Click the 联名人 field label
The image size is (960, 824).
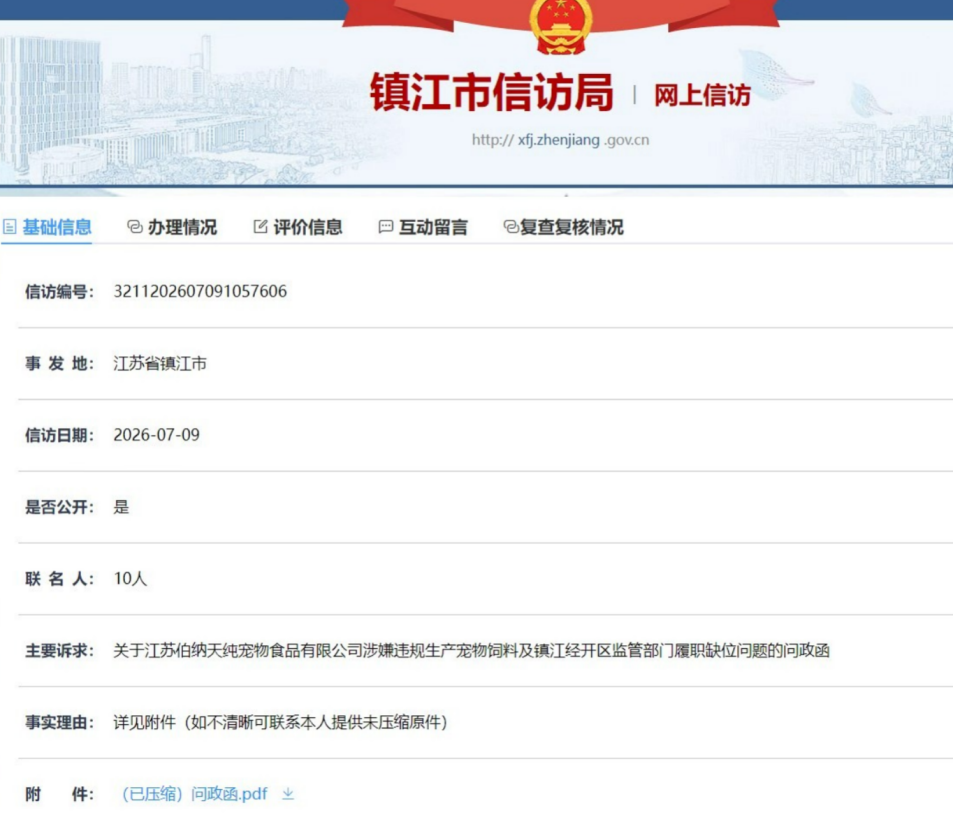[x=59, y=579]
